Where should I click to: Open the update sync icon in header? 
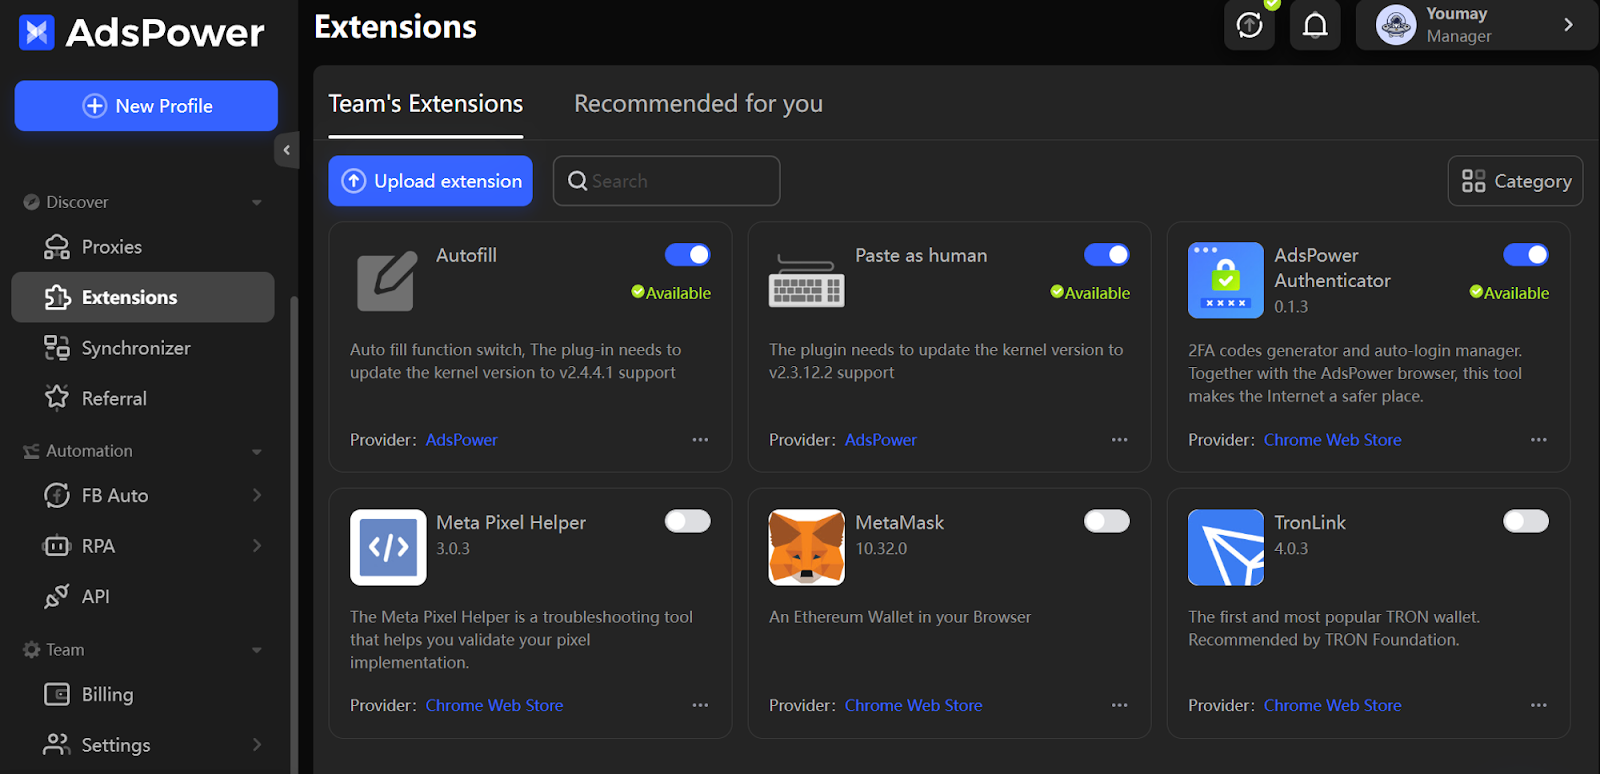click(1249, 25)
